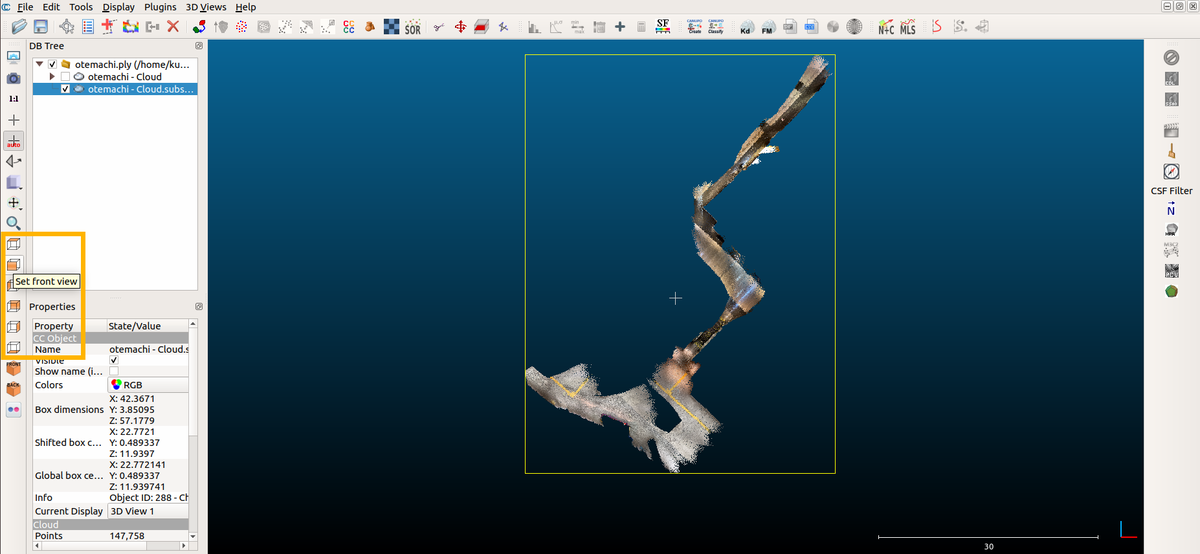The image size is (1200, 554).
Task: Set bottom view cube icon
Action: pyautogui.click(x=14, y=348)
